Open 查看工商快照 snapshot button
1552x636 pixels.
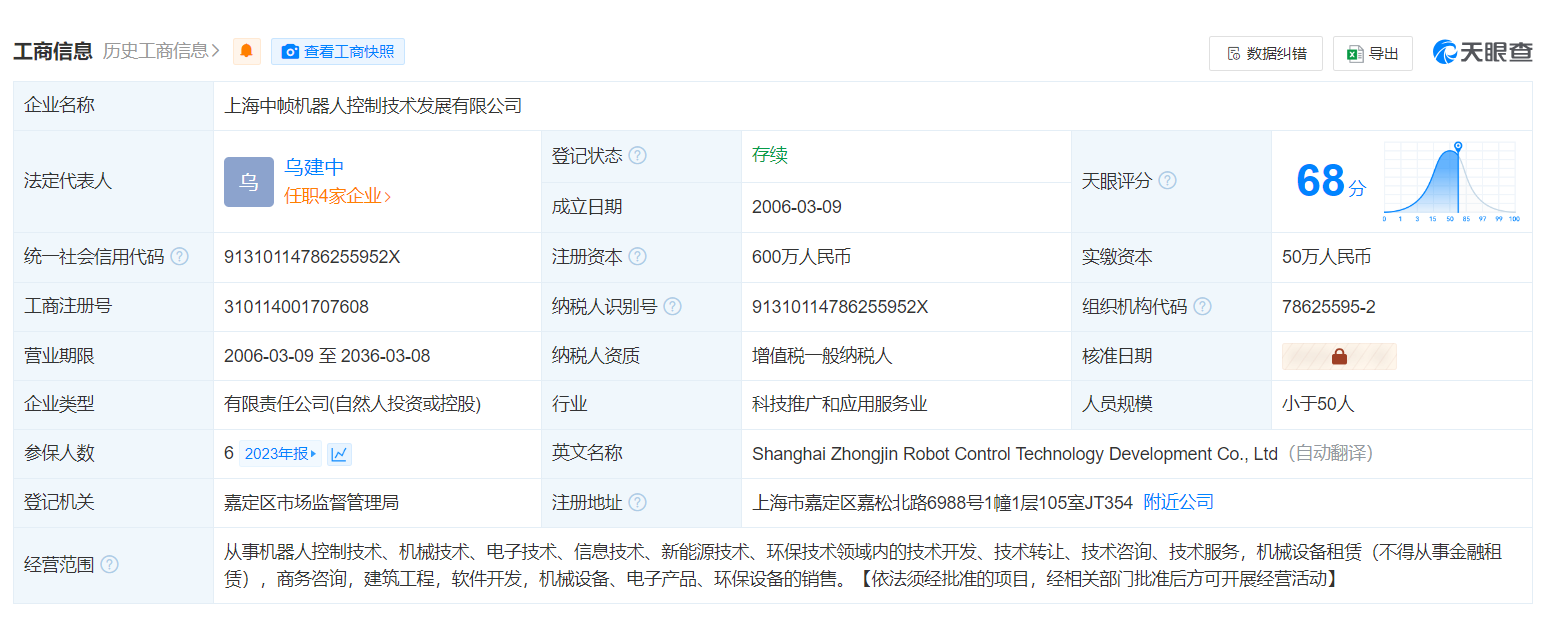[338, 51]
